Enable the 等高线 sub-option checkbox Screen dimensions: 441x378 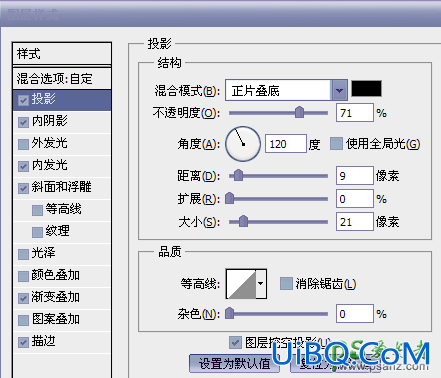37,210
